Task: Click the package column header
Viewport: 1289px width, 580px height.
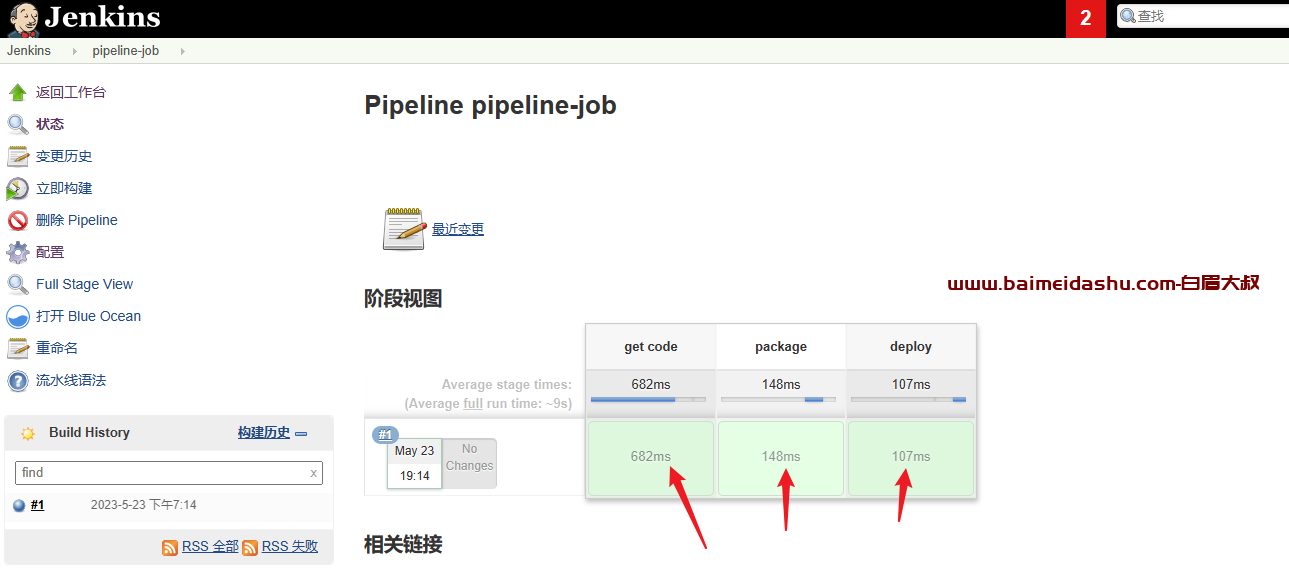Action: (781, 347)
